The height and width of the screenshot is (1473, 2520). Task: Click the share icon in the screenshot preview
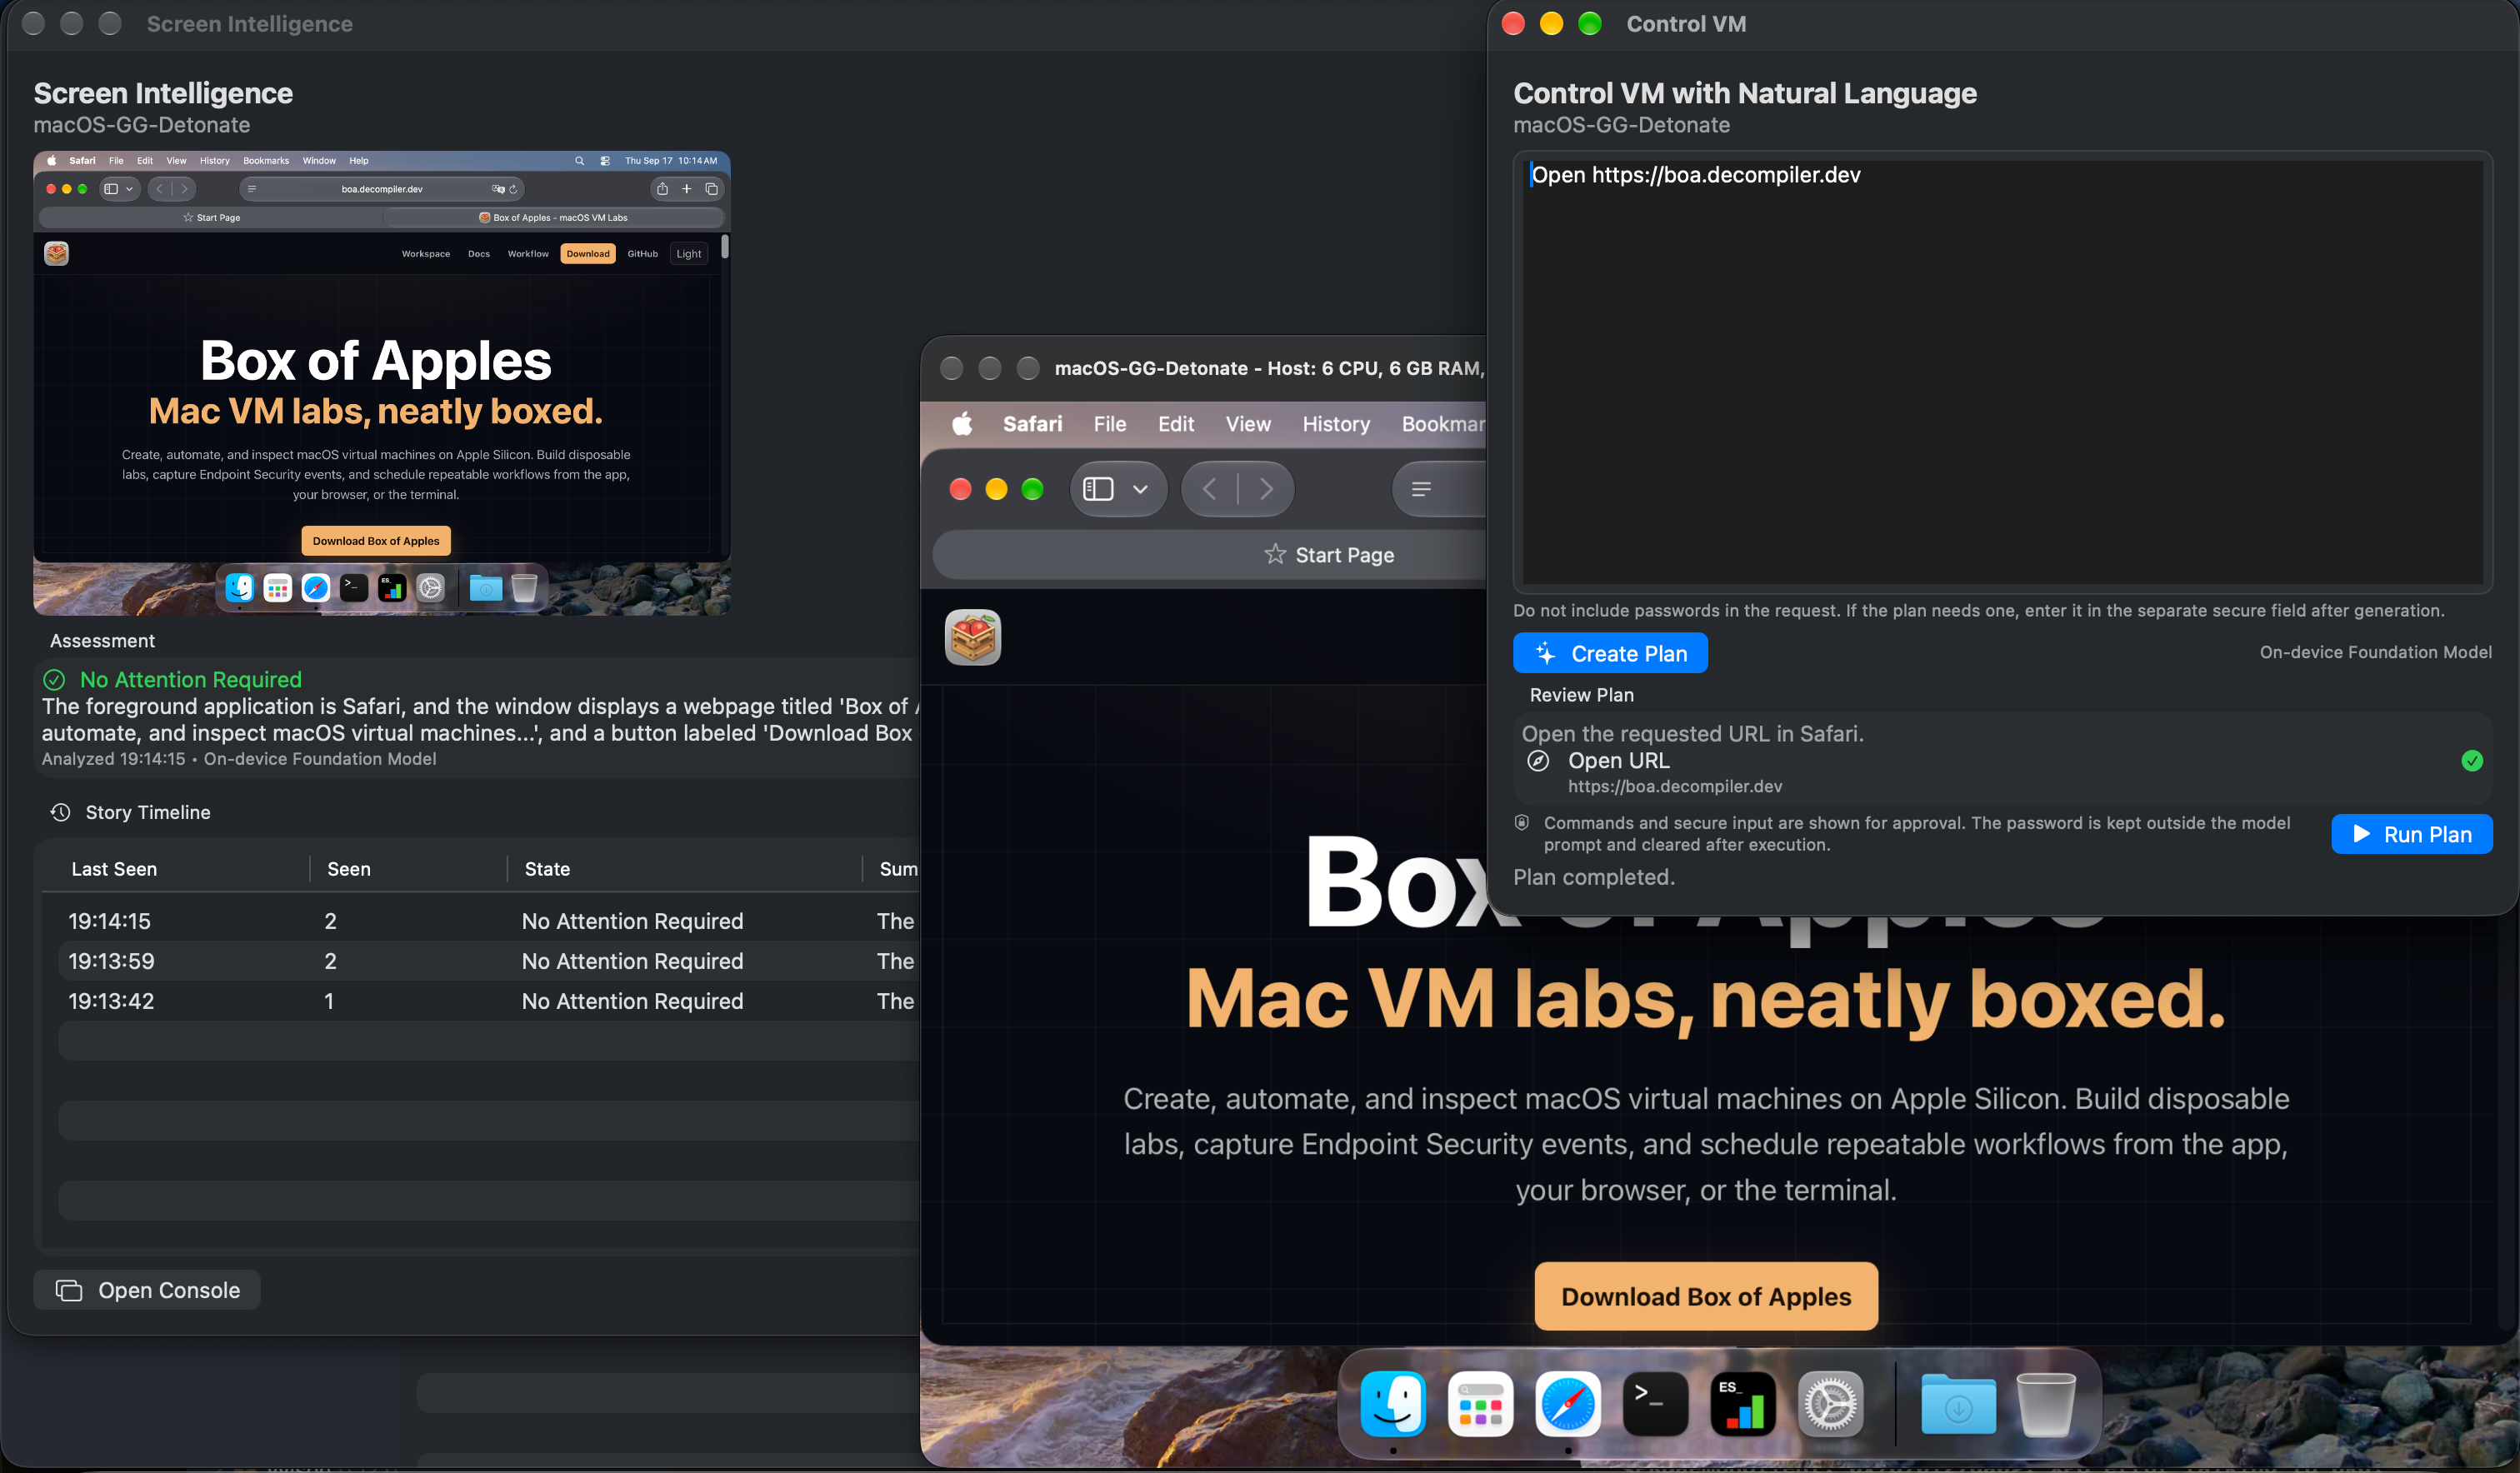[x=662, y=189]
